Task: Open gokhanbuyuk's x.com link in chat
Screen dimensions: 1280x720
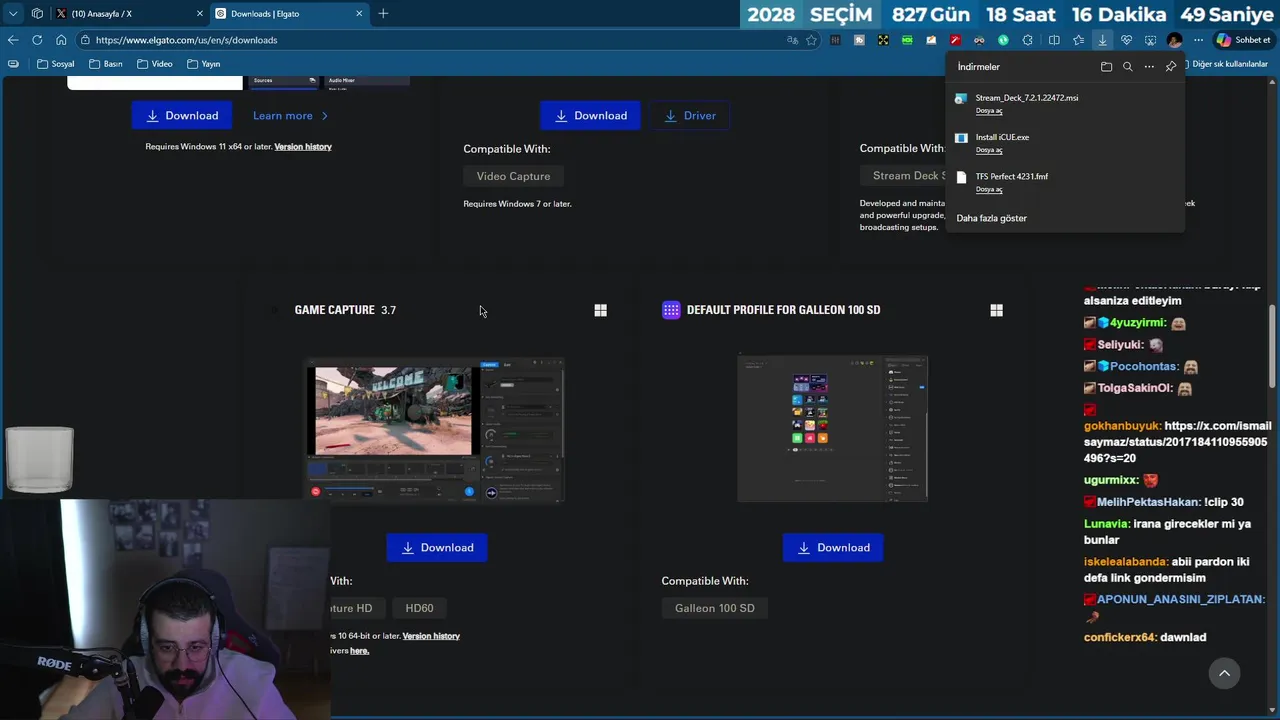Action: click(1177, 442)
